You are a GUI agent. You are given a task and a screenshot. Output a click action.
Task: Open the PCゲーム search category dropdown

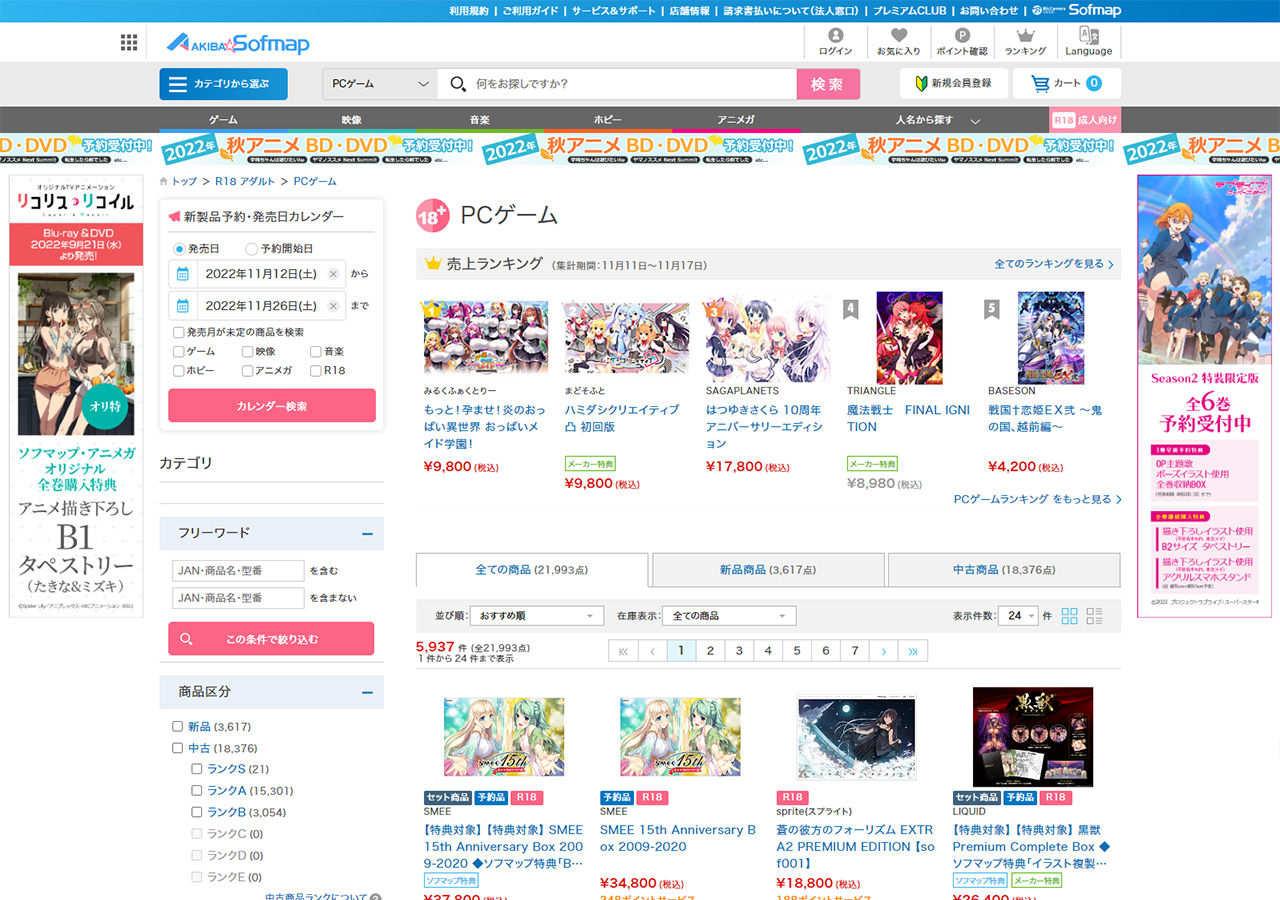point(379,84)
